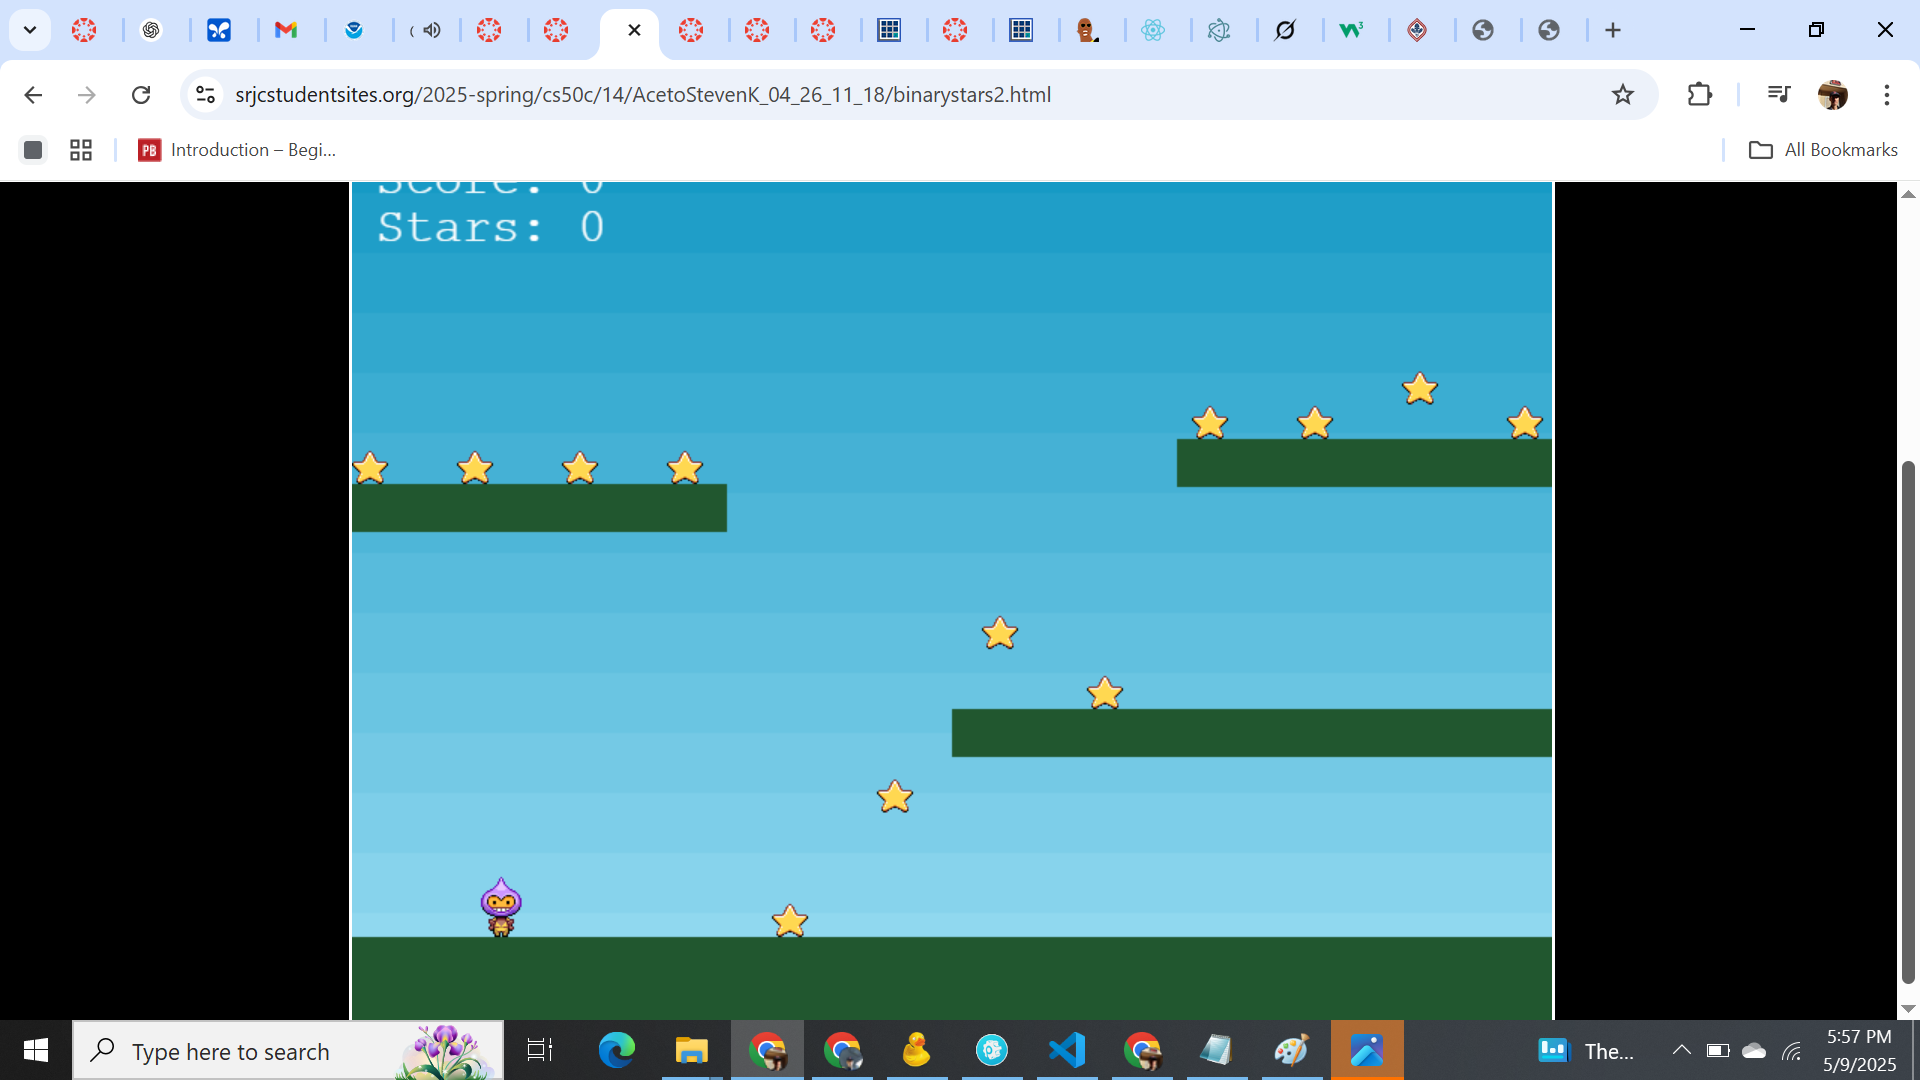The width and height of the screenshot is (1920, 1080).
Task: Open the media control icon in toolbar
Action: coord(1778,95)
